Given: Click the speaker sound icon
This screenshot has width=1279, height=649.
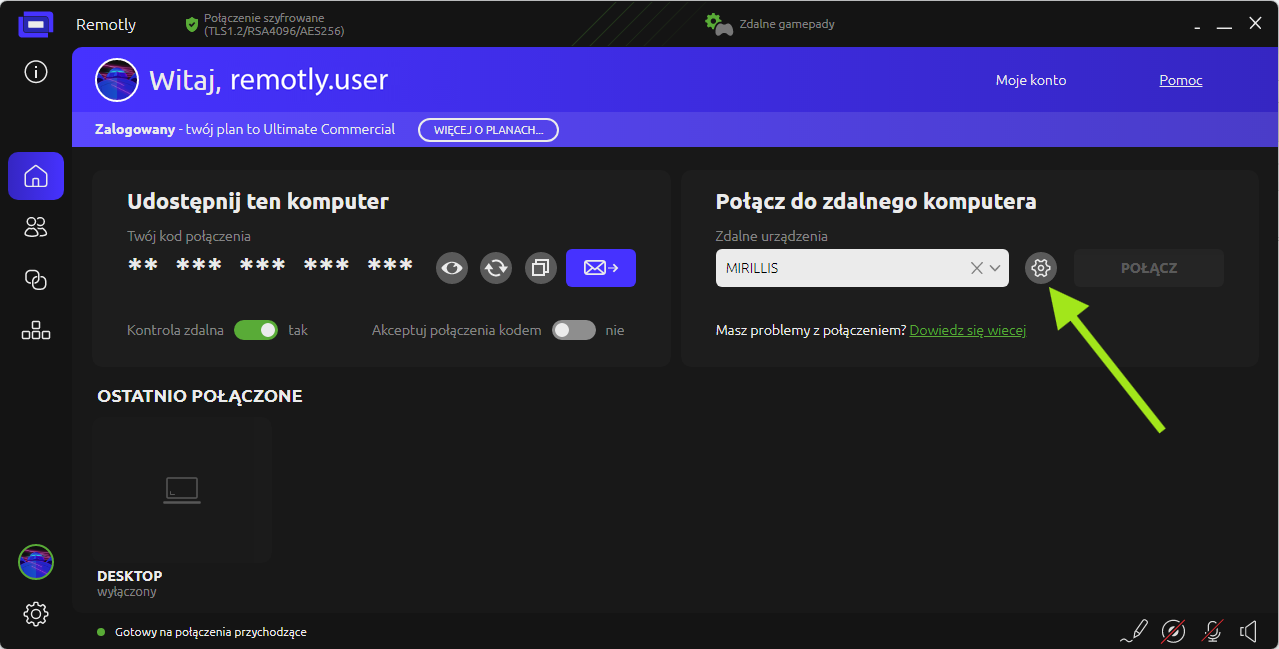Looking at the screenshot, I should pyautogui.click(x=1248, y=631).
